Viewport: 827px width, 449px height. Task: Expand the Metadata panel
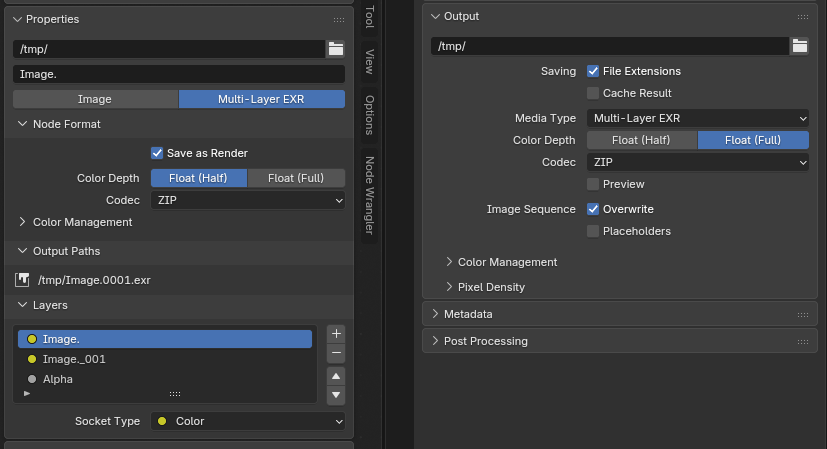tap(435, 314)
